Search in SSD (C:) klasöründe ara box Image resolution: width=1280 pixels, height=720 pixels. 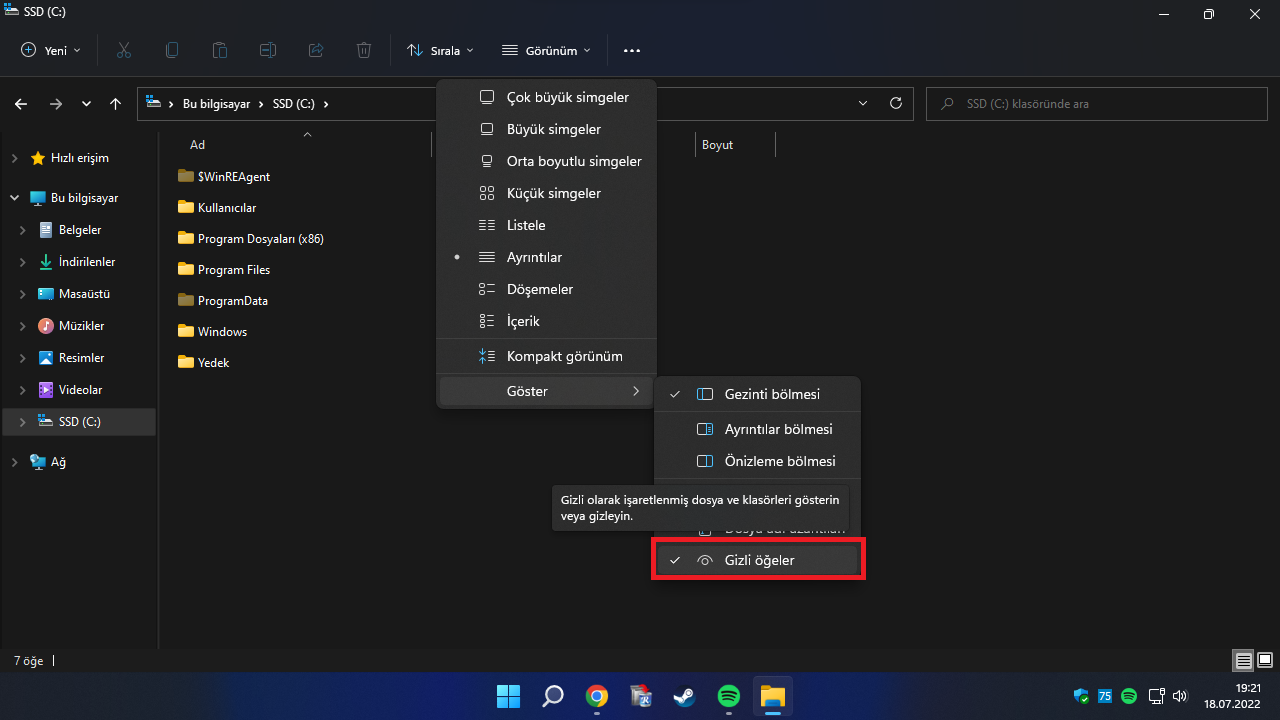click(x=1097, y=103)
